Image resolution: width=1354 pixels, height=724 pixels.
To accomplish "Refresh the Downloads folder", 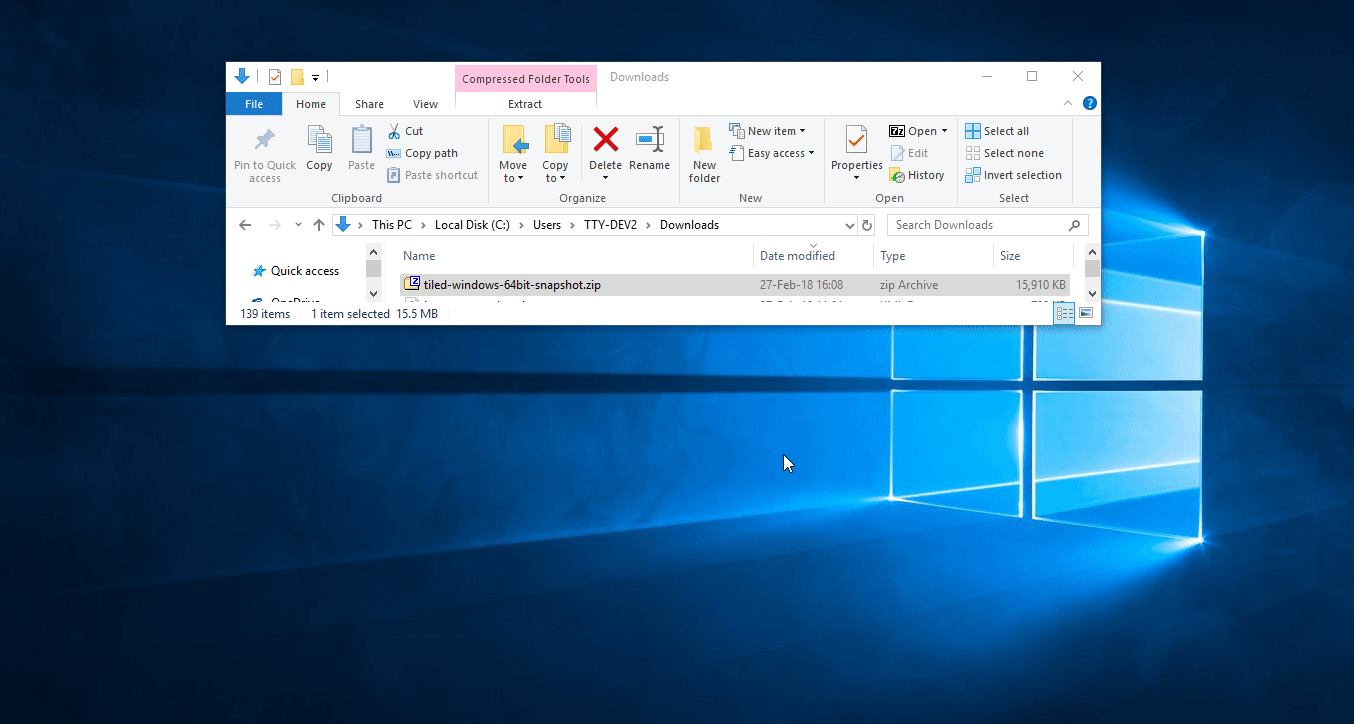I will [867, 226].
